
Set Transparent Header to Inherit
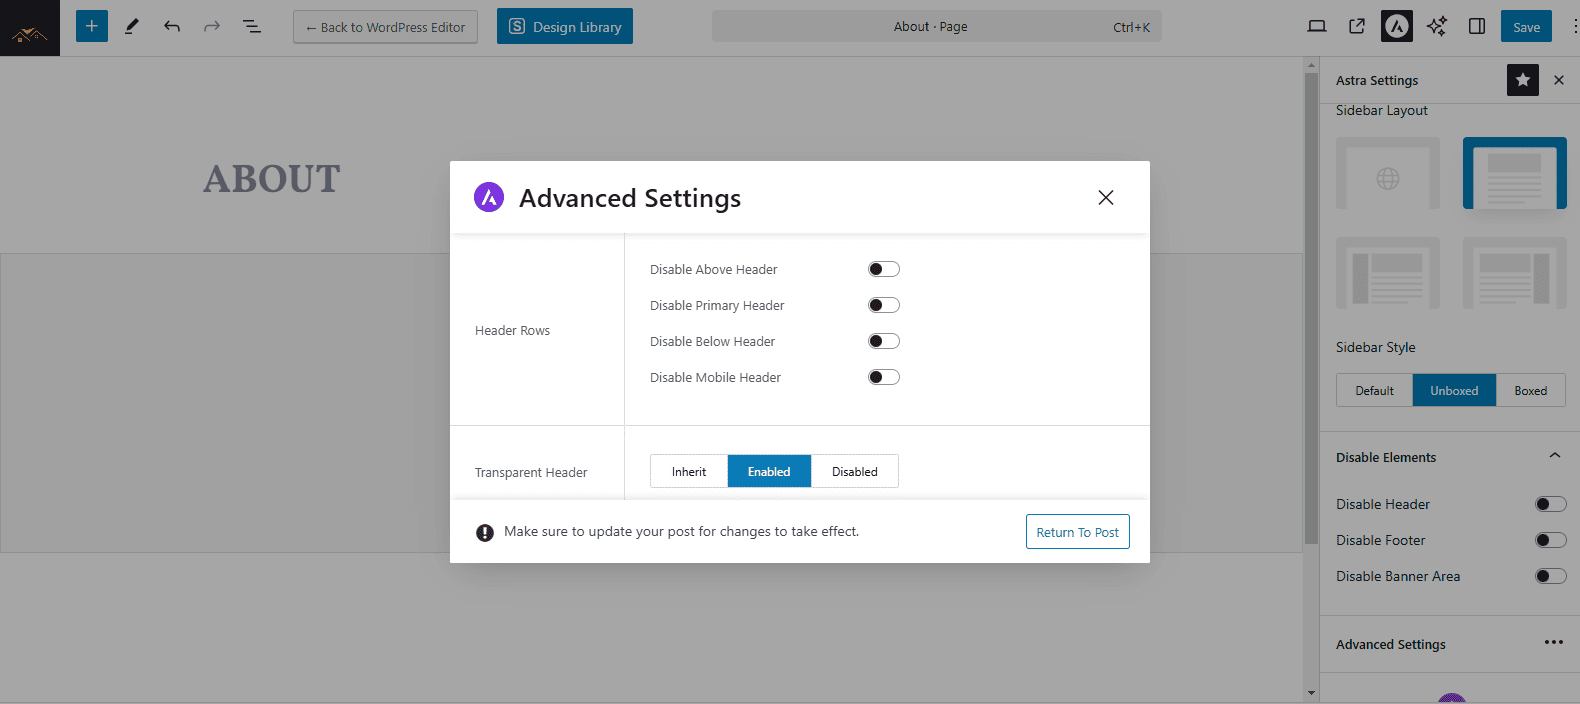[689, 472]
